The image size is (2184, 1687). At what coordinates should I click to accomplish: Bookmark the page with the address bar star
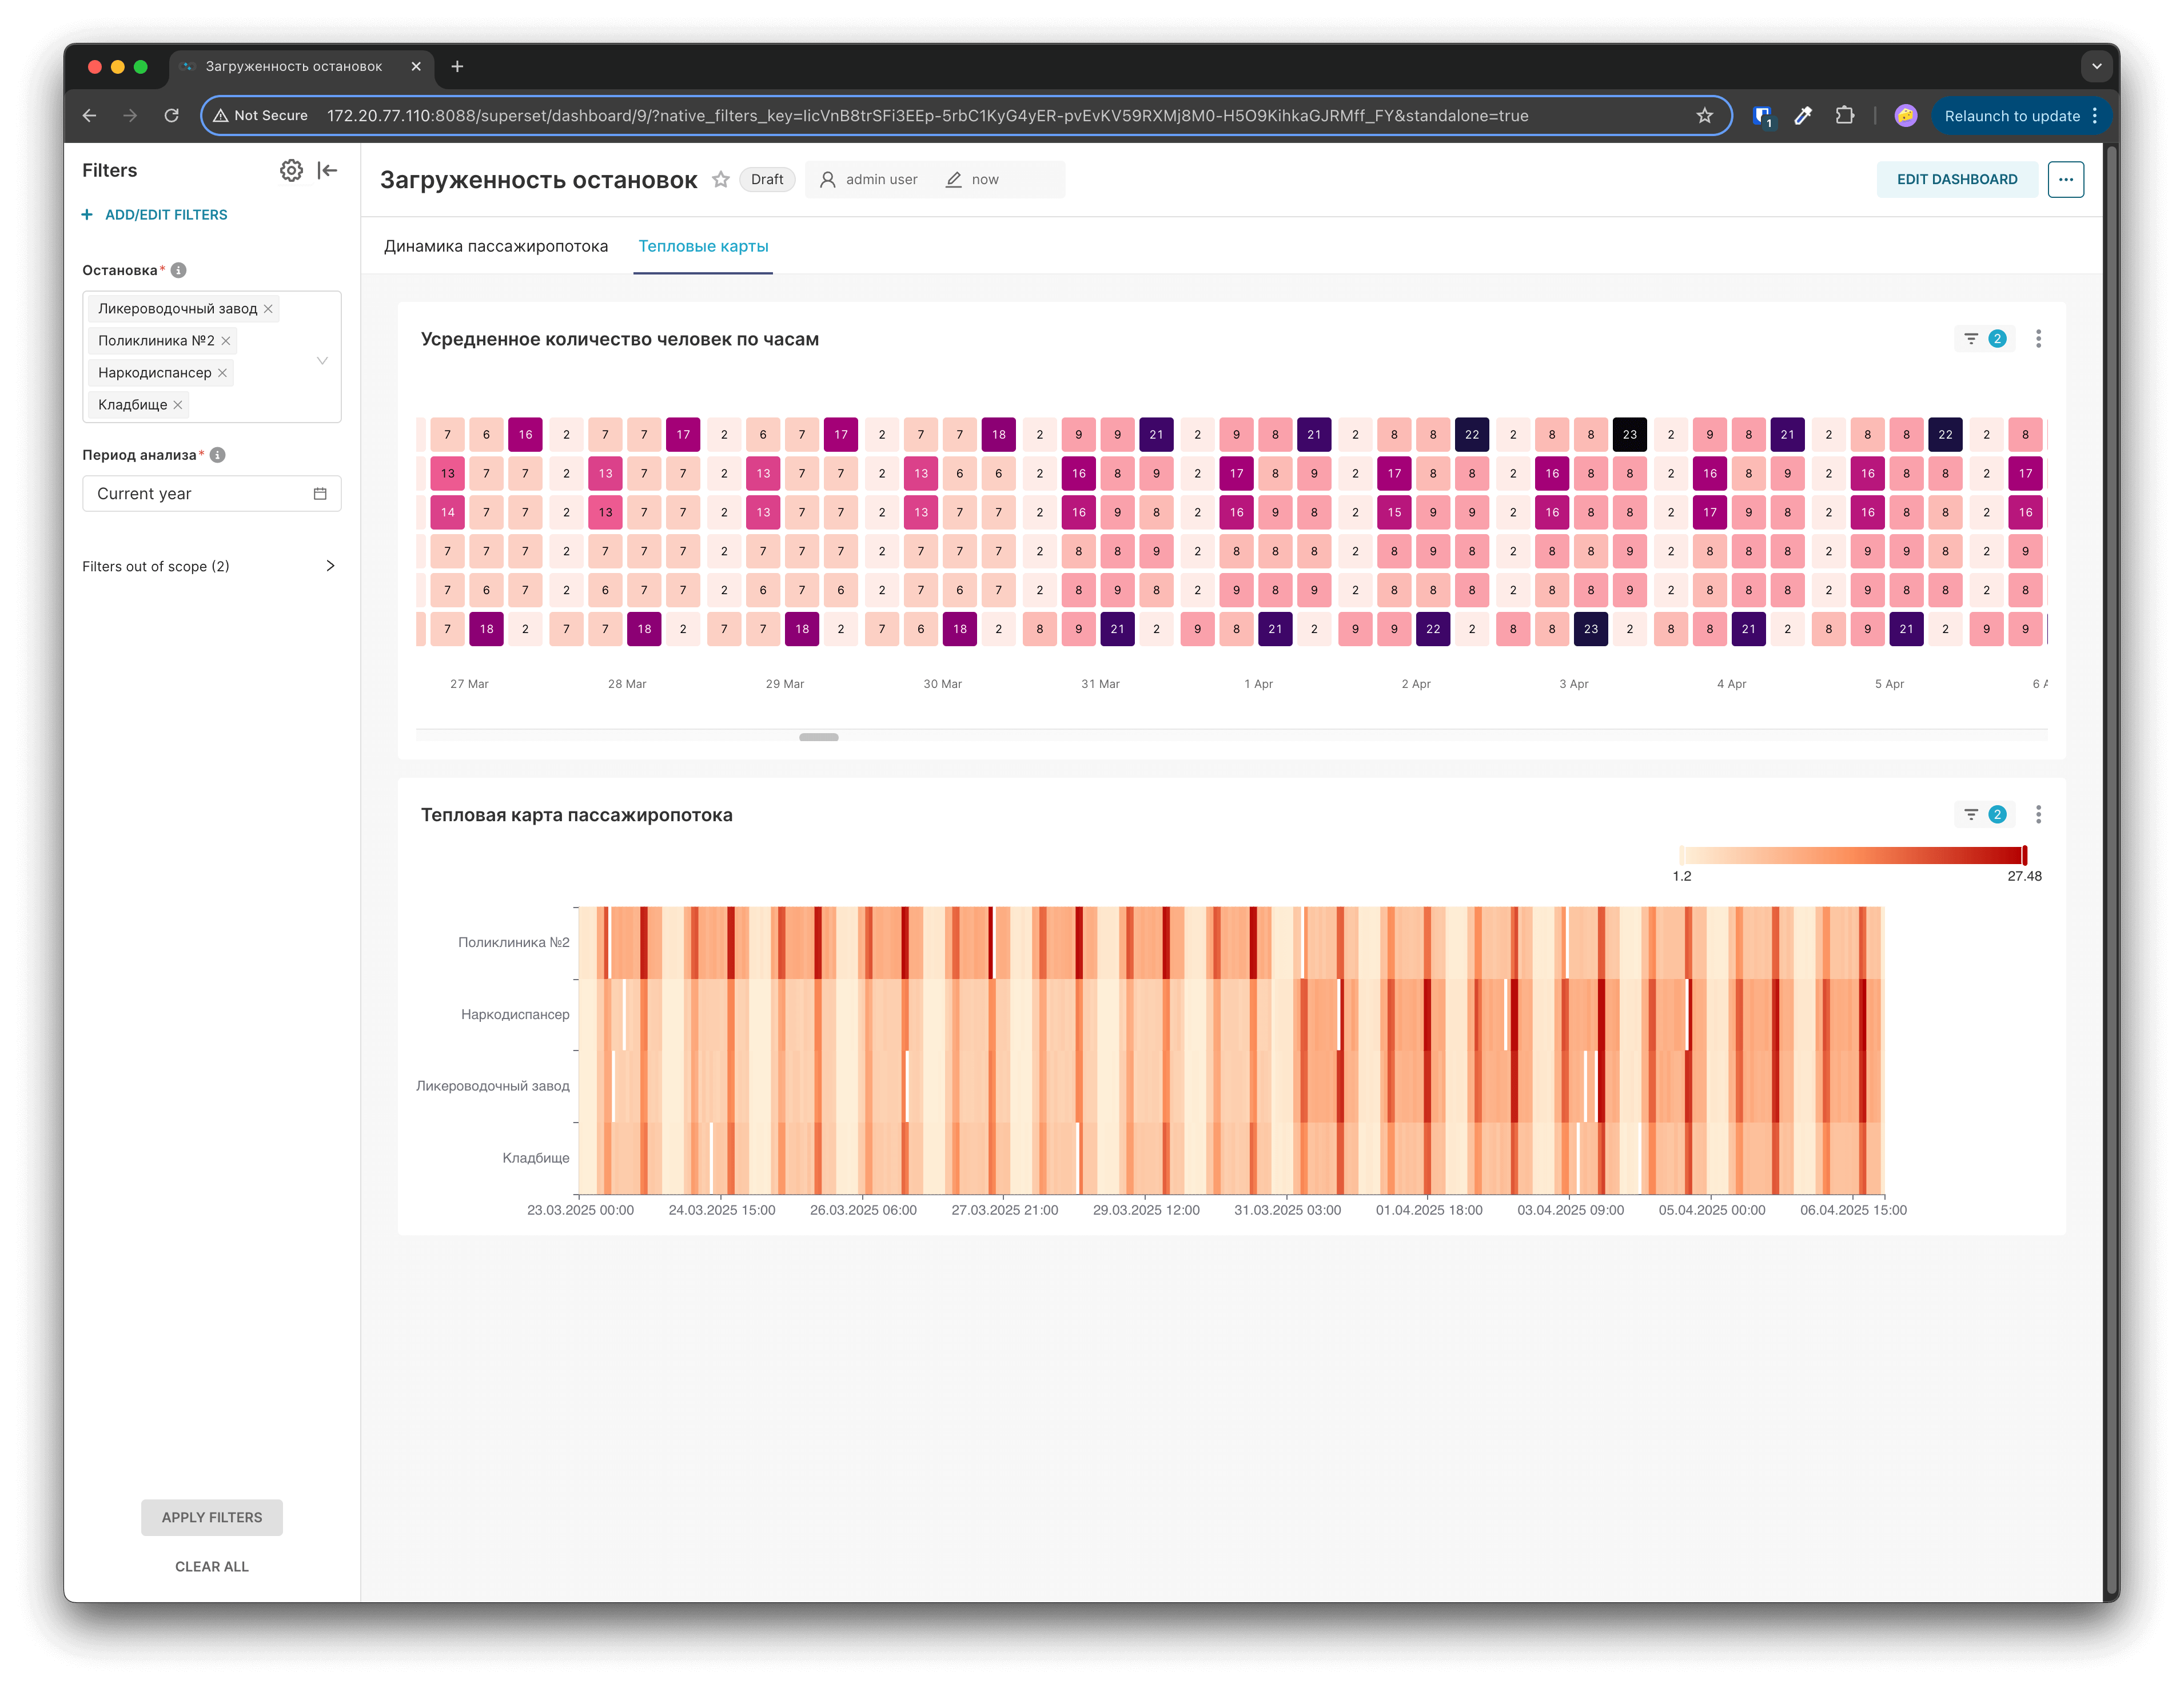point(1704,116)
